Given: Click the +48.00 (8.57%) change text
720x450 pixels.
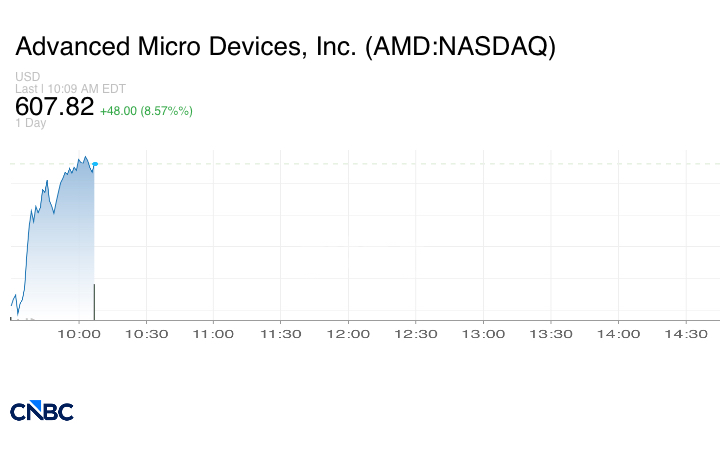Looking at the screenshot, I should [146, 111].
